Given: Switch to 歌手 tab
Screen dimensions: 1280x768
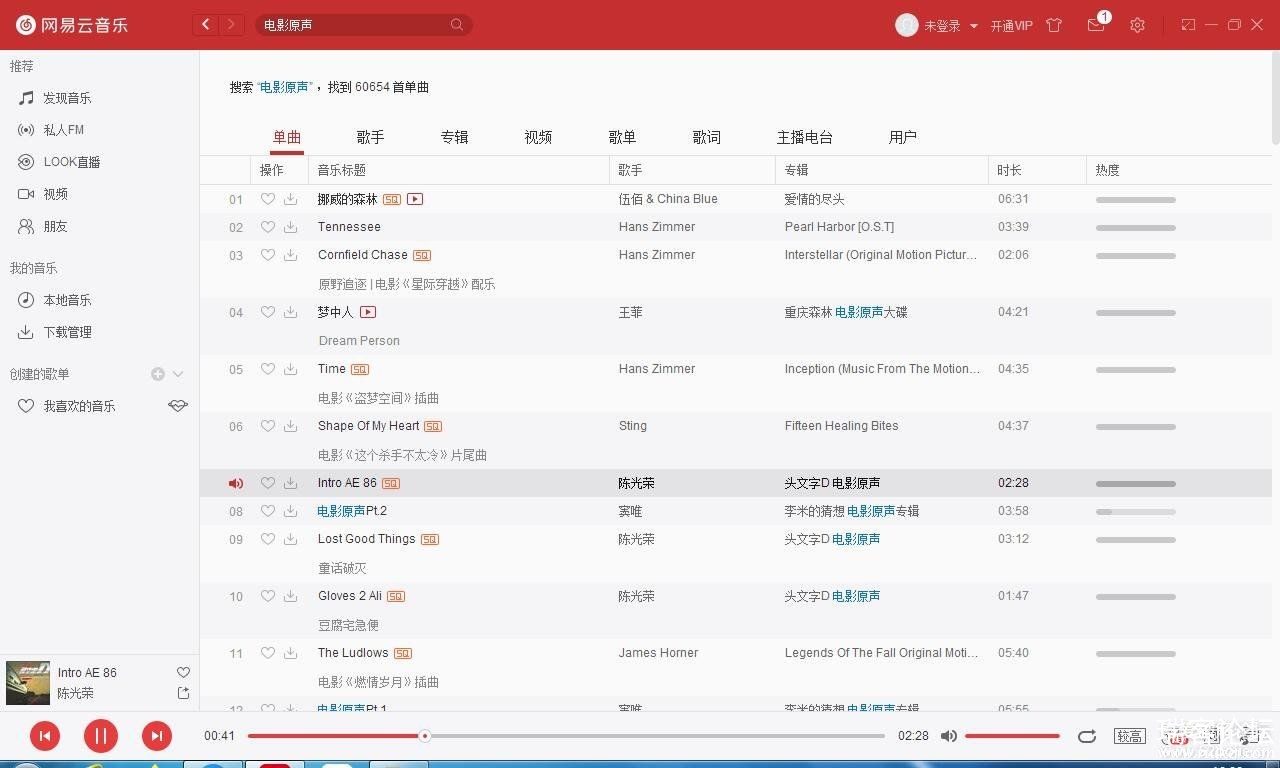Looking at the screenshot, I should pyautogui.click(x=370, y=137).
